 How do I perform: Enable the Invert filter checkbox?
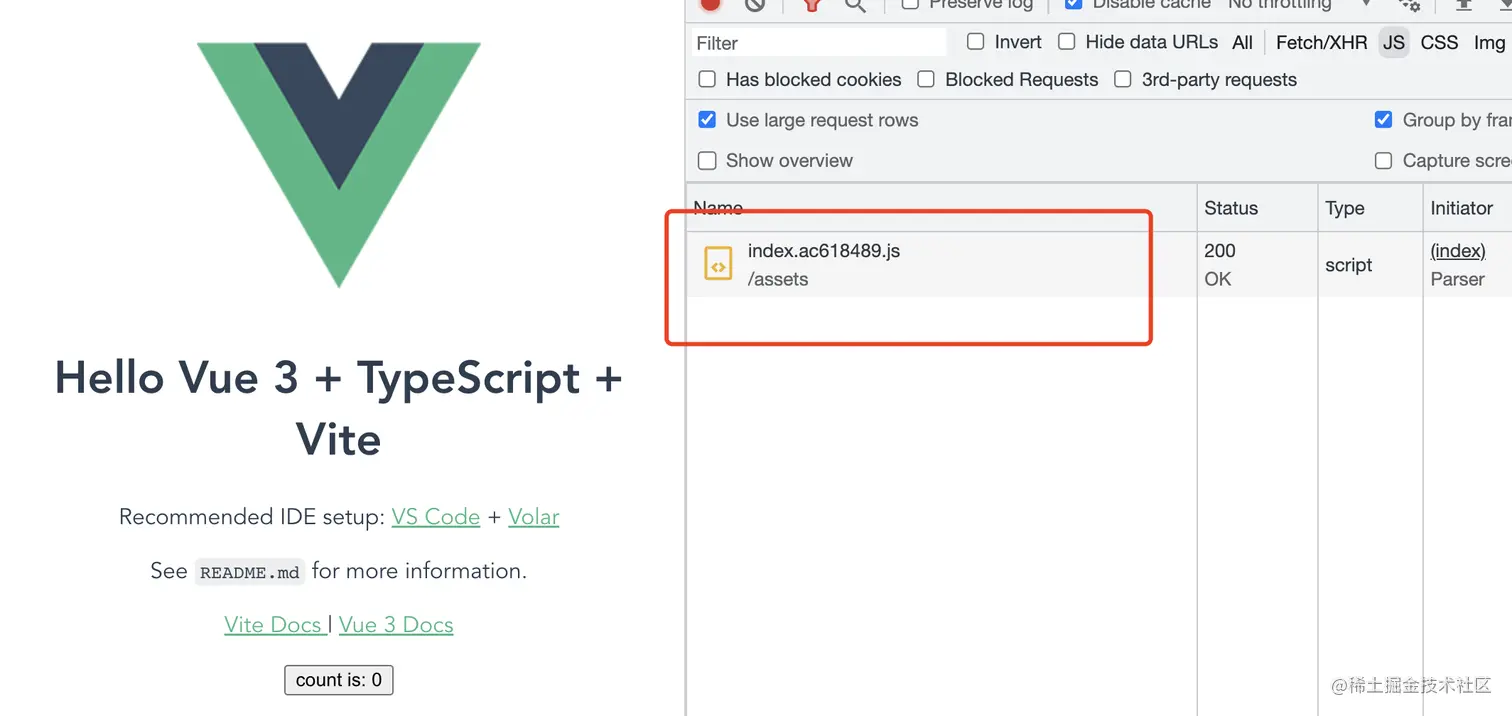tap(976, 42)
